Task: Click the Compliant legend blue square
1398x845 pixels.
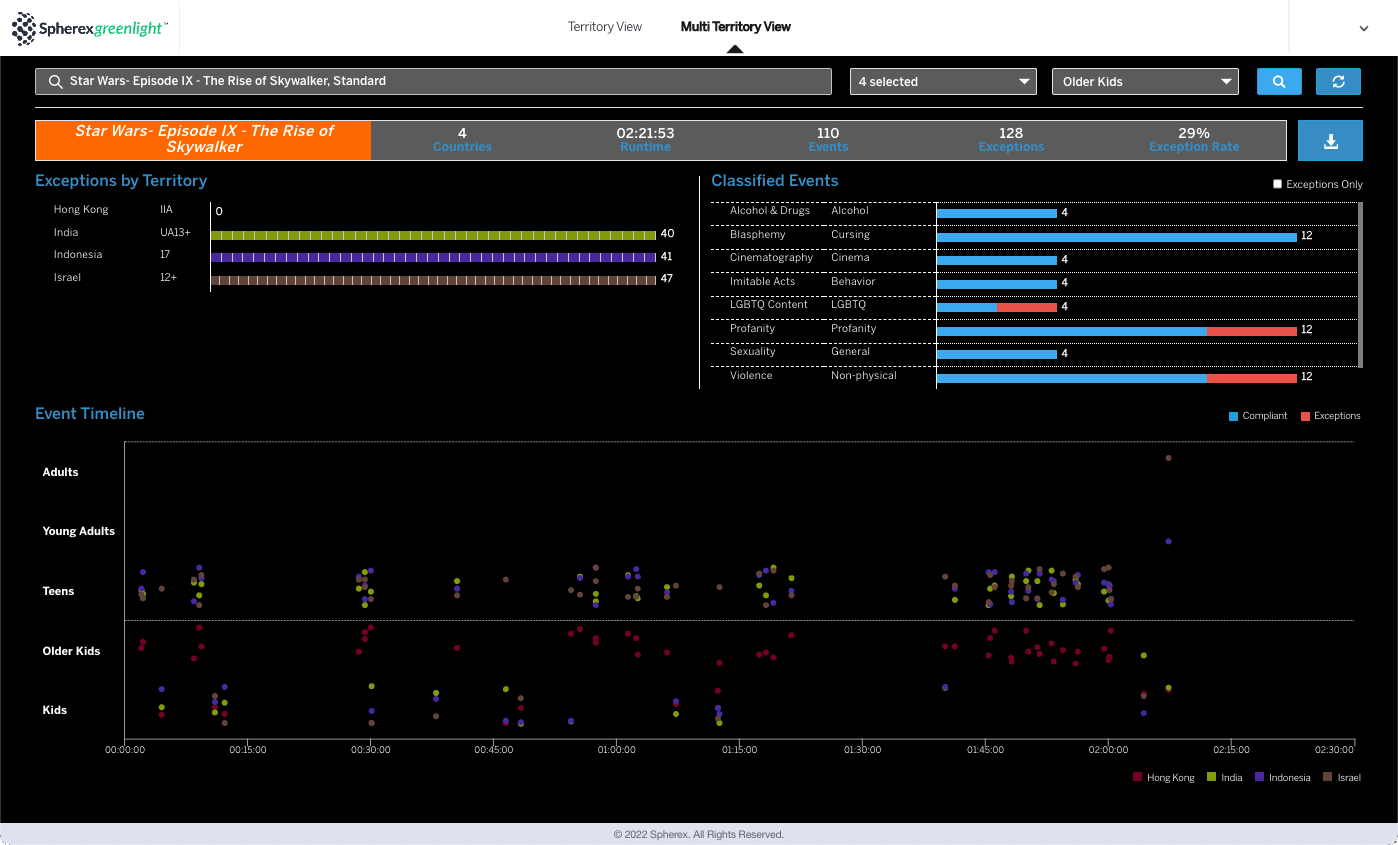Action: (1233, 416)
